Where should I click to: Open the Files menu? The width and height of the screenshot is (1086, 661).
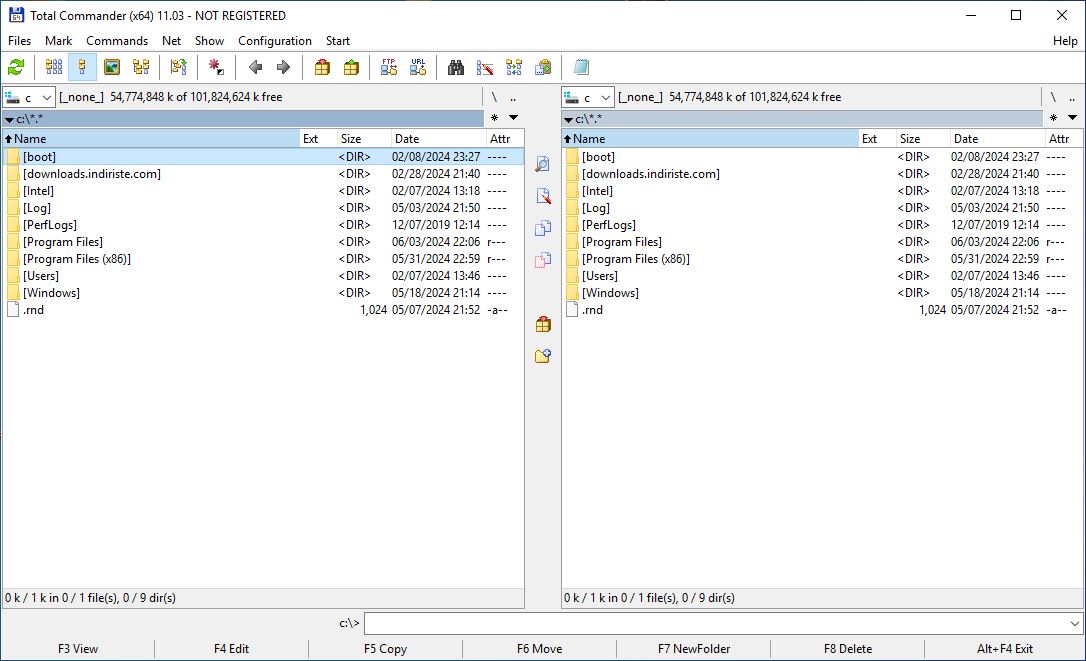[x=19, y=41]
